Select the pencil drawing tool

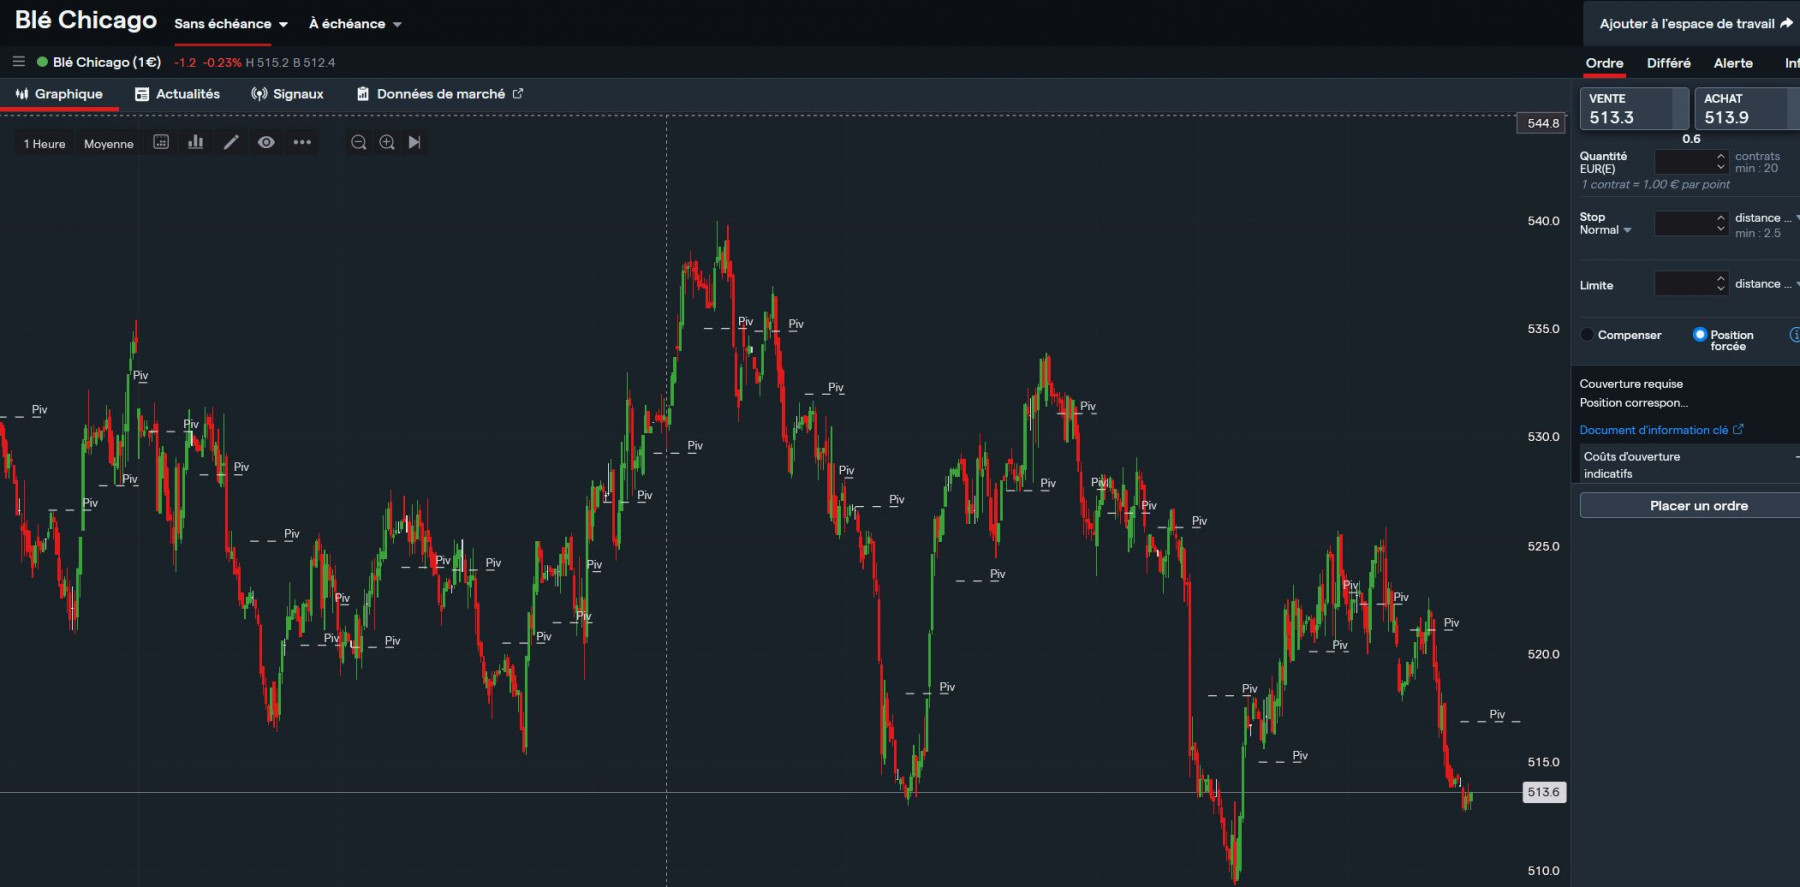231,142
